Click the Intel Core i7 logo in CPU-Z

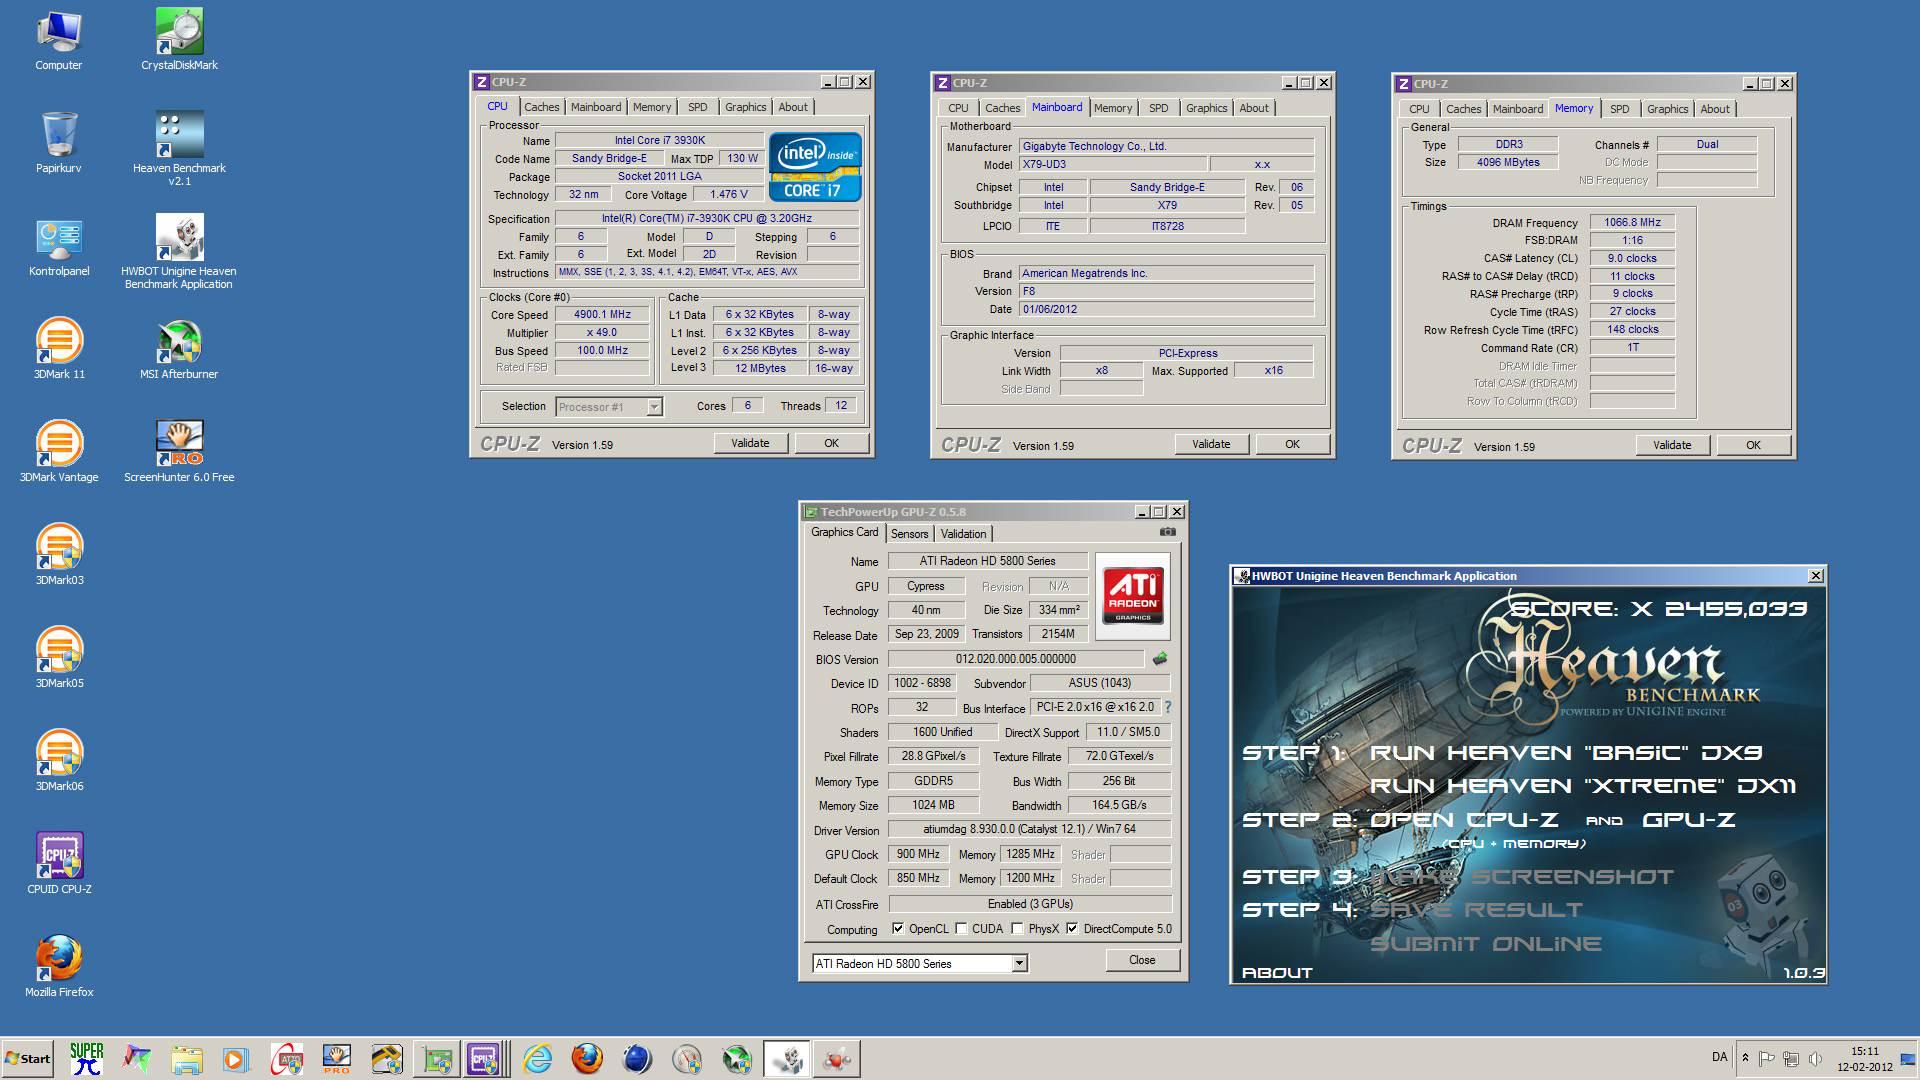click(815, 166)
